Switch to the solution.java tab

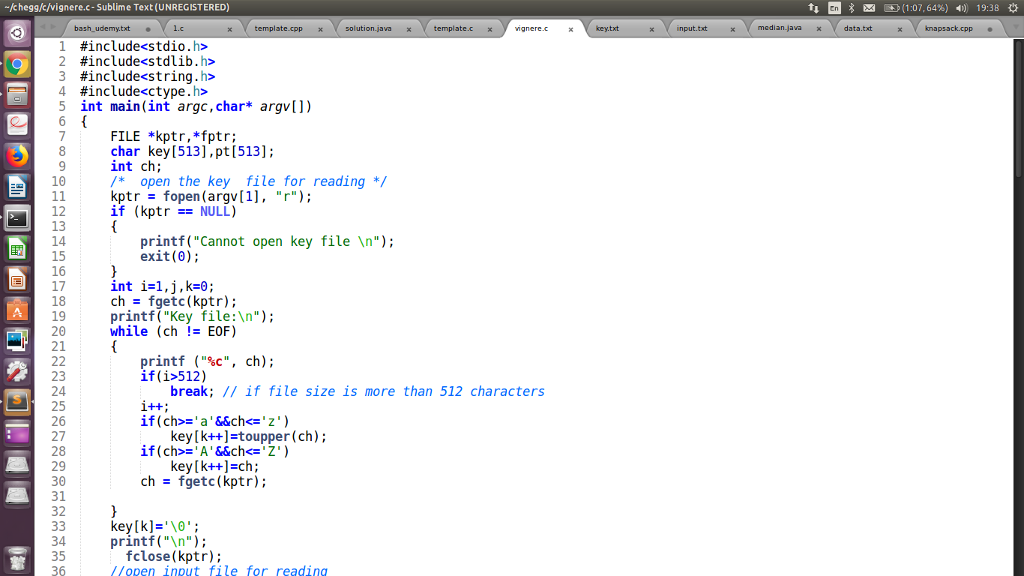click(x=368, y=29)
